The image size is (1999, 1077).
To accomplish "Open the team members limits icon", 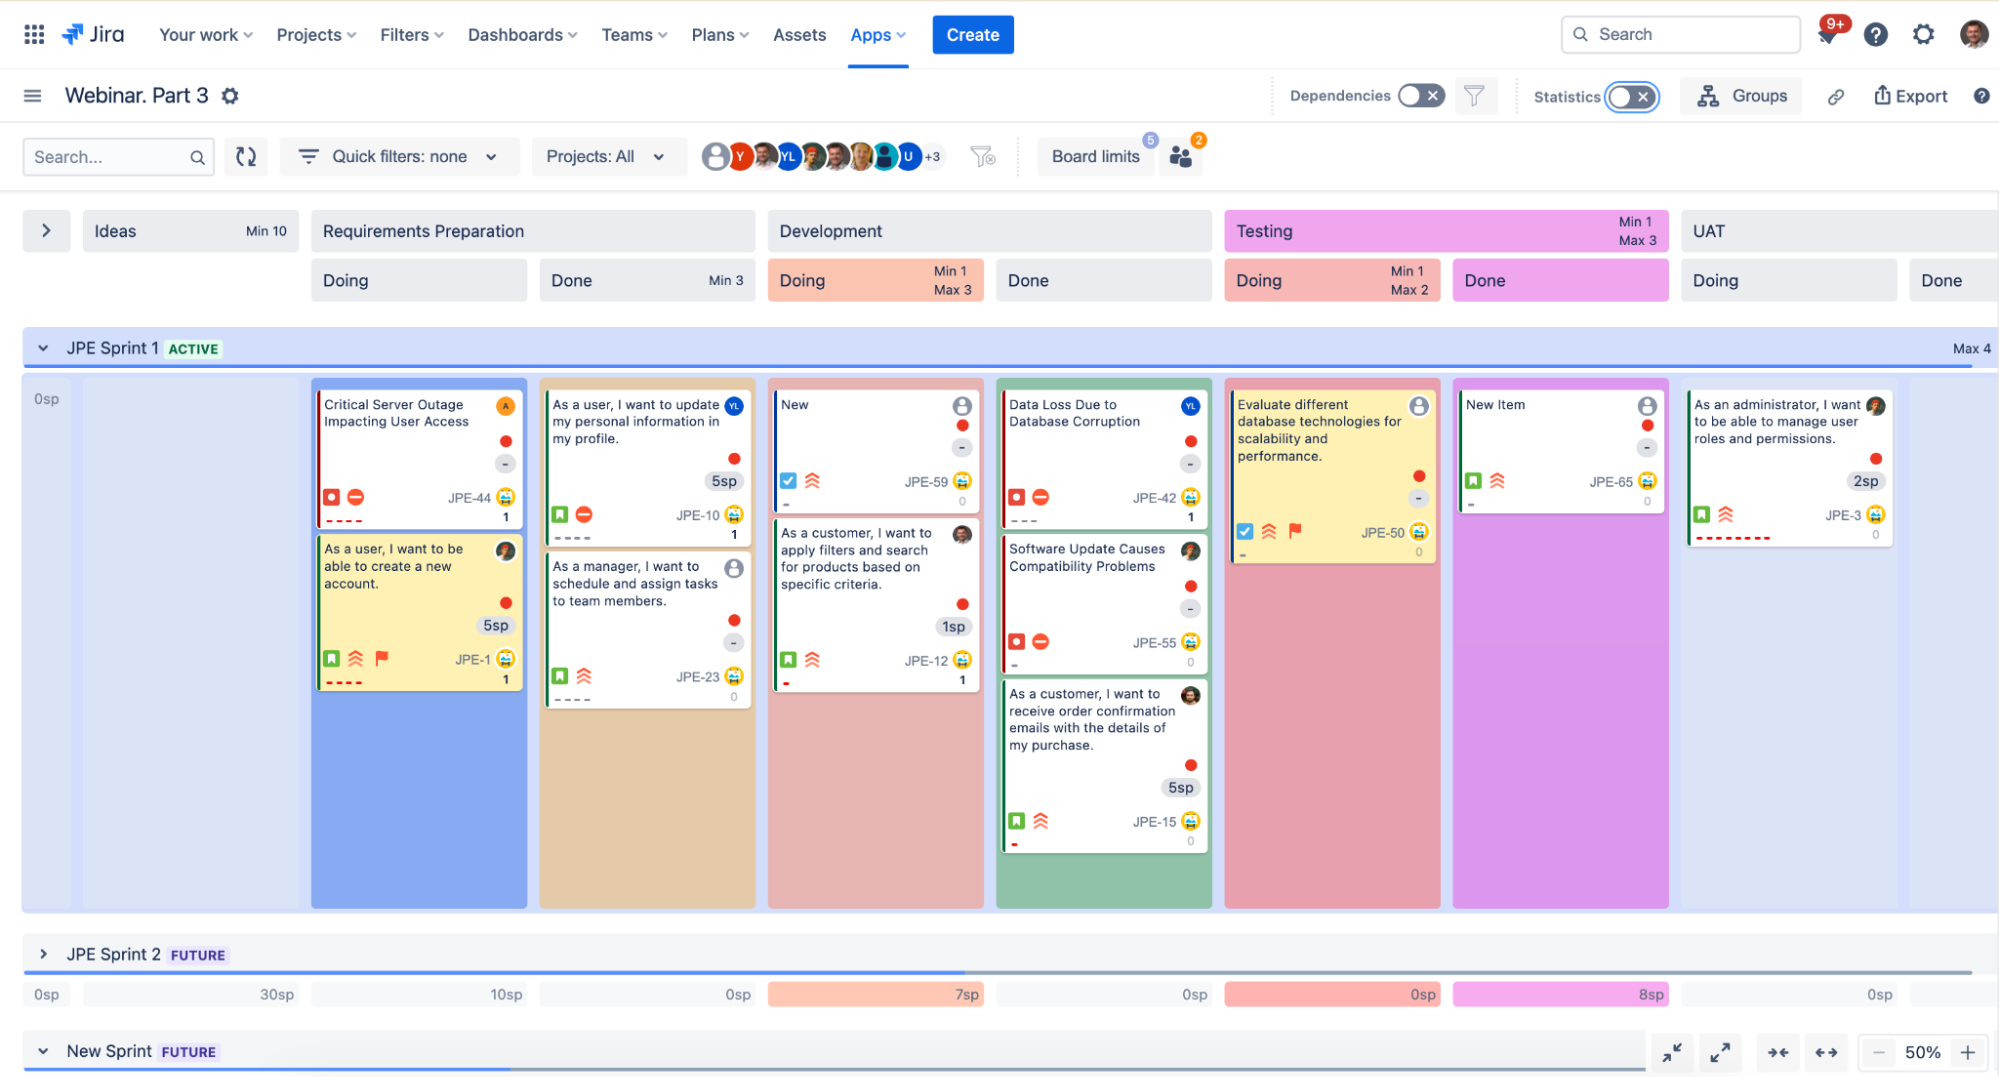I will 1181,157.
